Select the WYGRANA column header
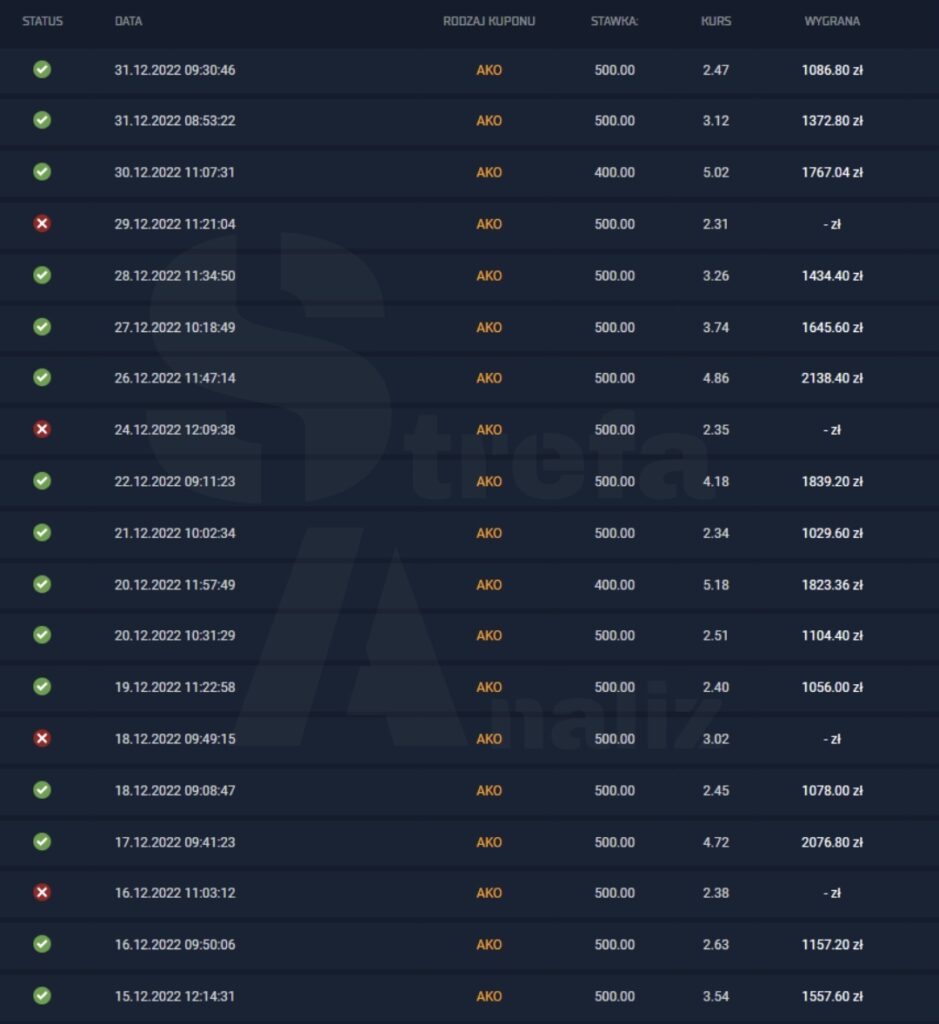Viewport: 939px width, 1024px height. click(832, 21)
